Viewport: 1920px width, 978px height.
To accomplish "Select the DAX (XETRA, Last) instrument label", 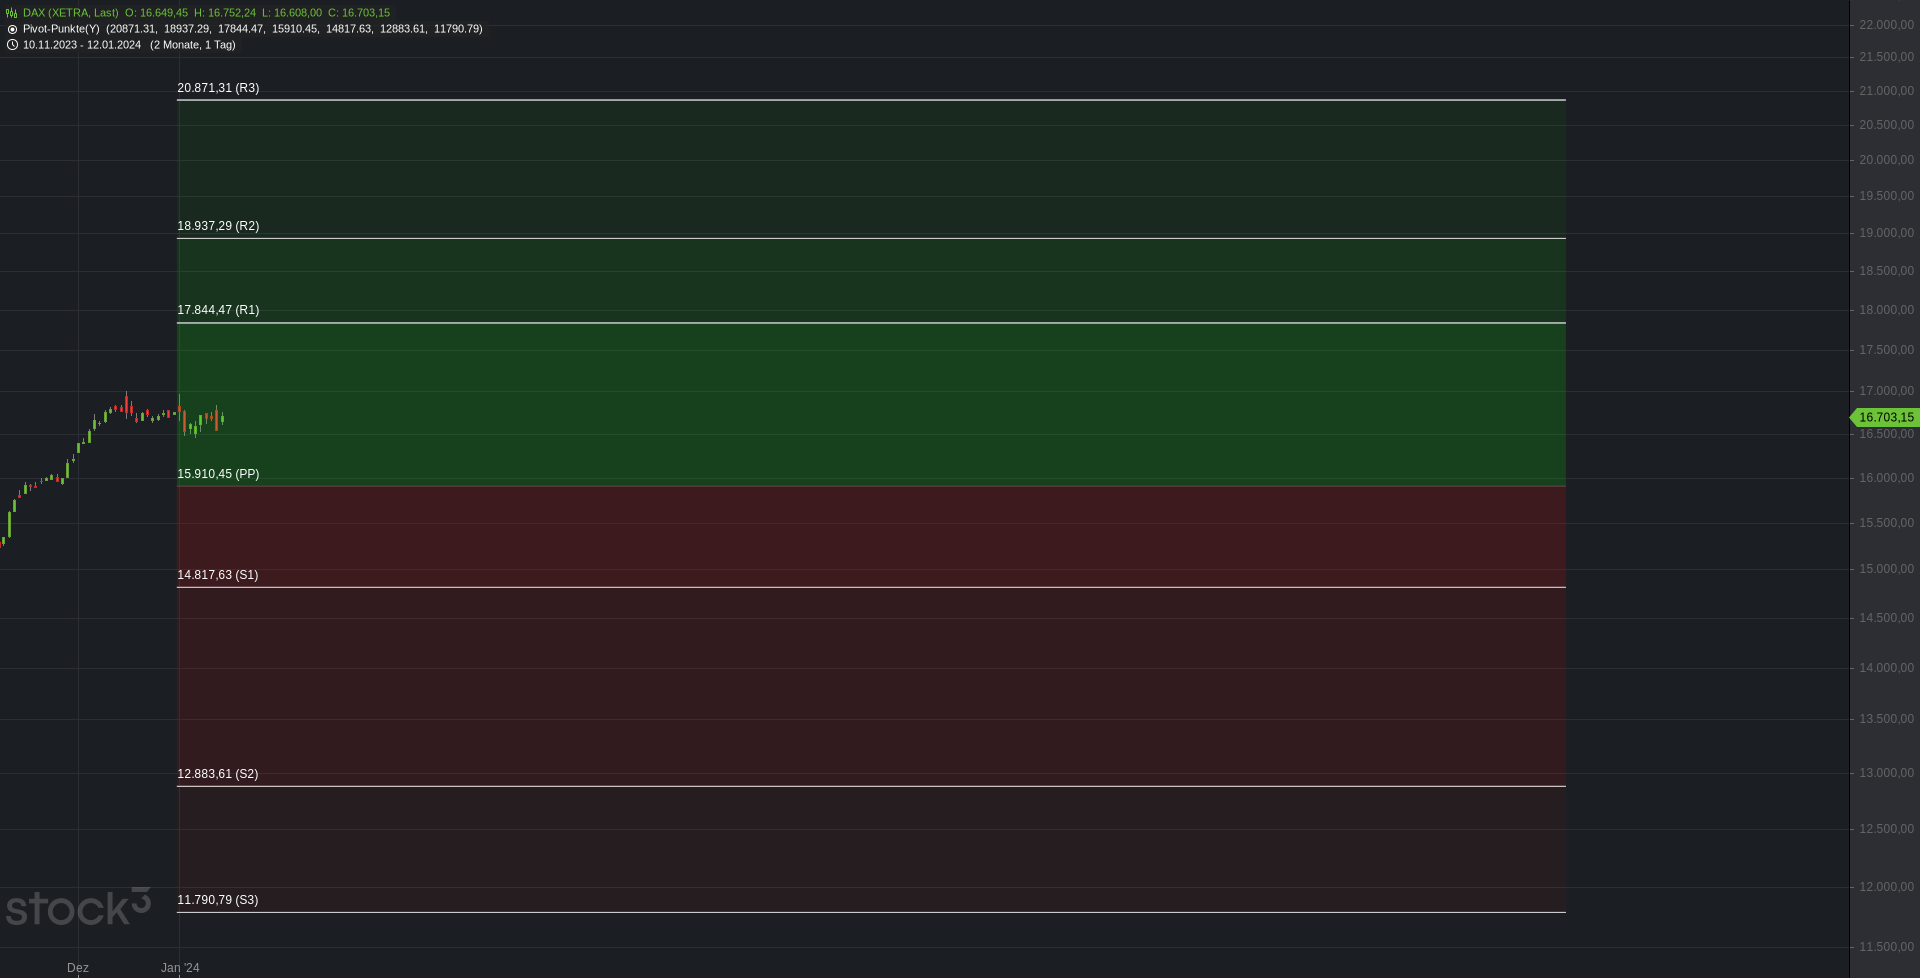I will tap(71, 13).
